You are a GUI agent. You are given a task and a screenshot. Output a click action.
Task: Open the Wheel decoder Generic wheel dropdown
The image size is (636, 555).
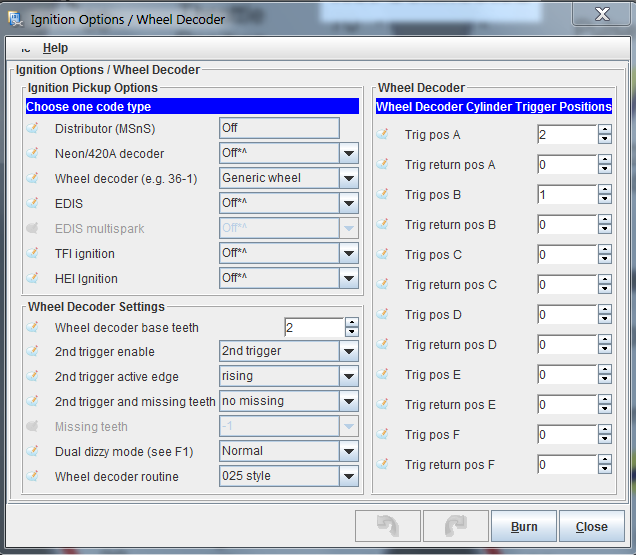[x=348, y=179]
